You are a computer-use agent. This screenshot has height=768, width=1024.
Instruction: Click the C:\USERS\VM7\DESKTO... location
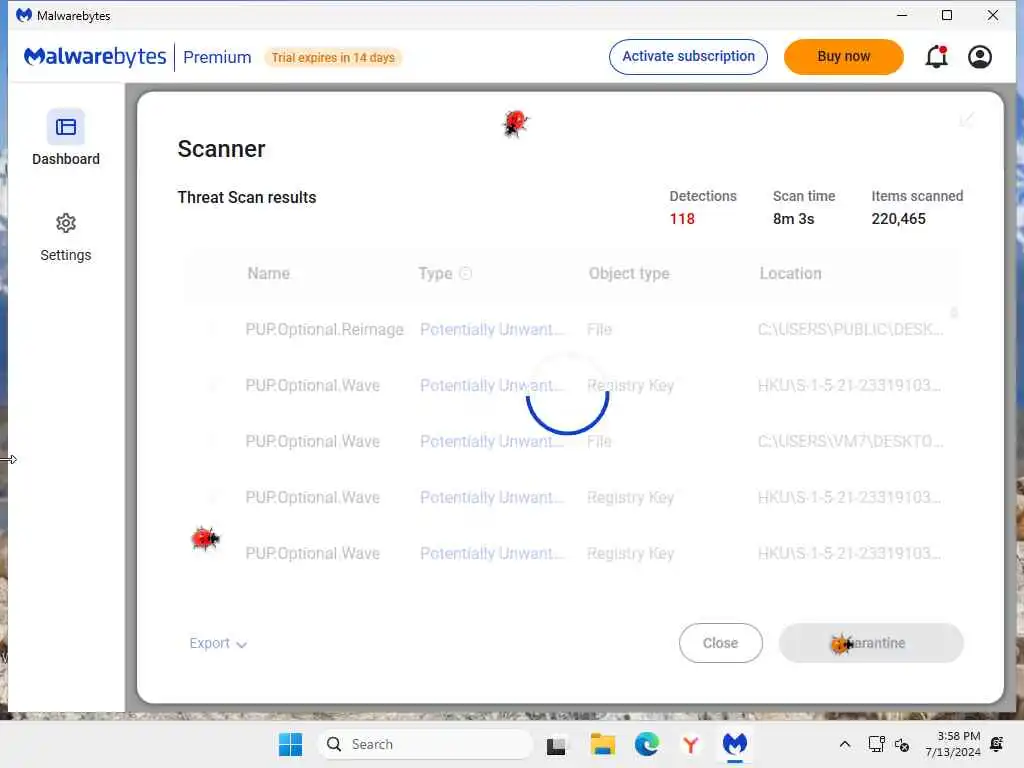tap(850, 441)
